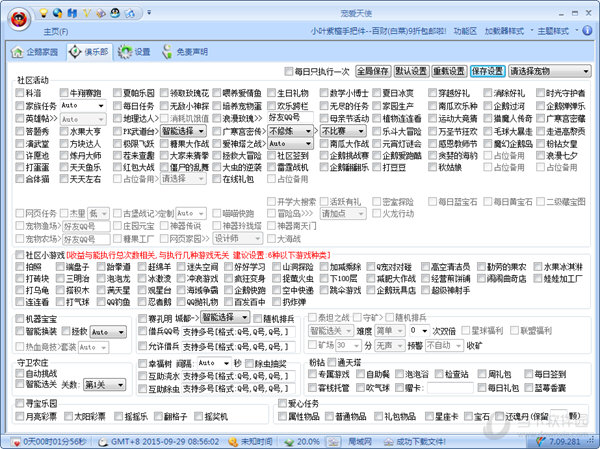Enable the 拍照 mini-game checkbox
Viewport: 600px width, 449px height.
(x=20, y=266)
